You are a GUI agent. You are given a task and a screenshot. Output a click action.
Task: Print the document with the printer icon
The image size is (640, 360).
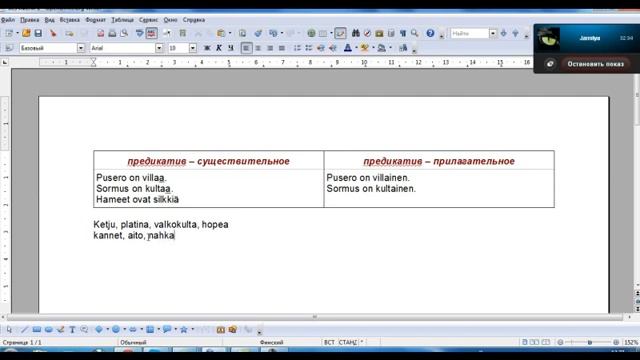point(112,33)
